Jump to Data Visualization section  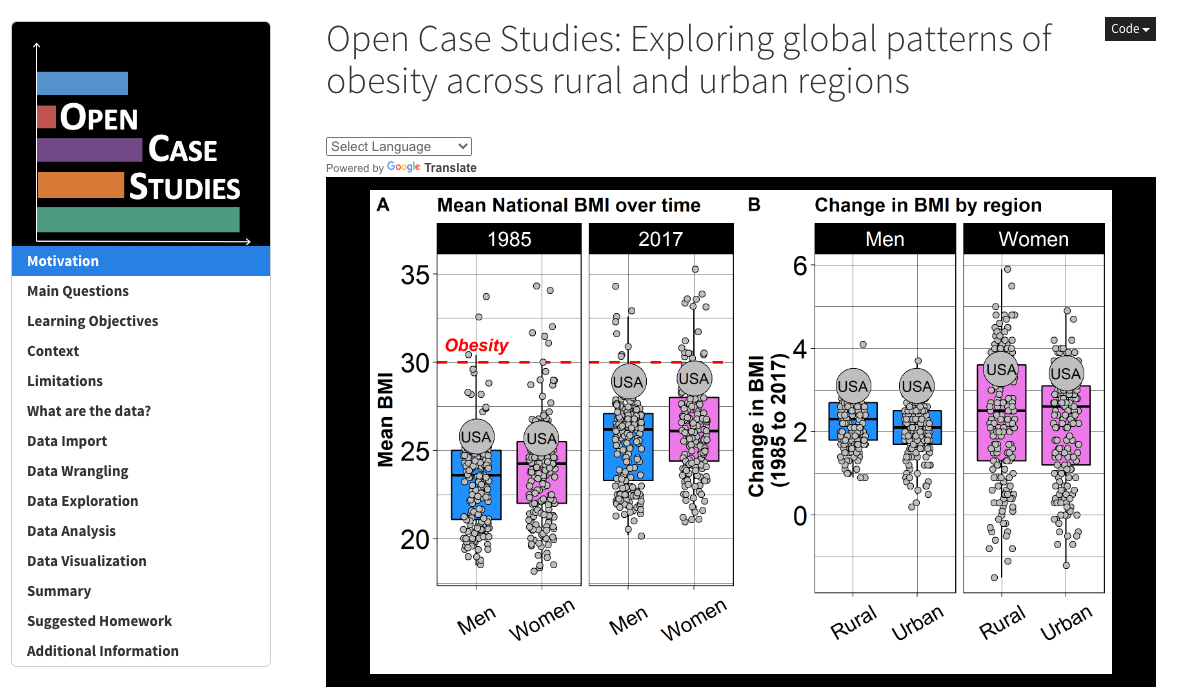pyautogui.click(x=141, y=561)
